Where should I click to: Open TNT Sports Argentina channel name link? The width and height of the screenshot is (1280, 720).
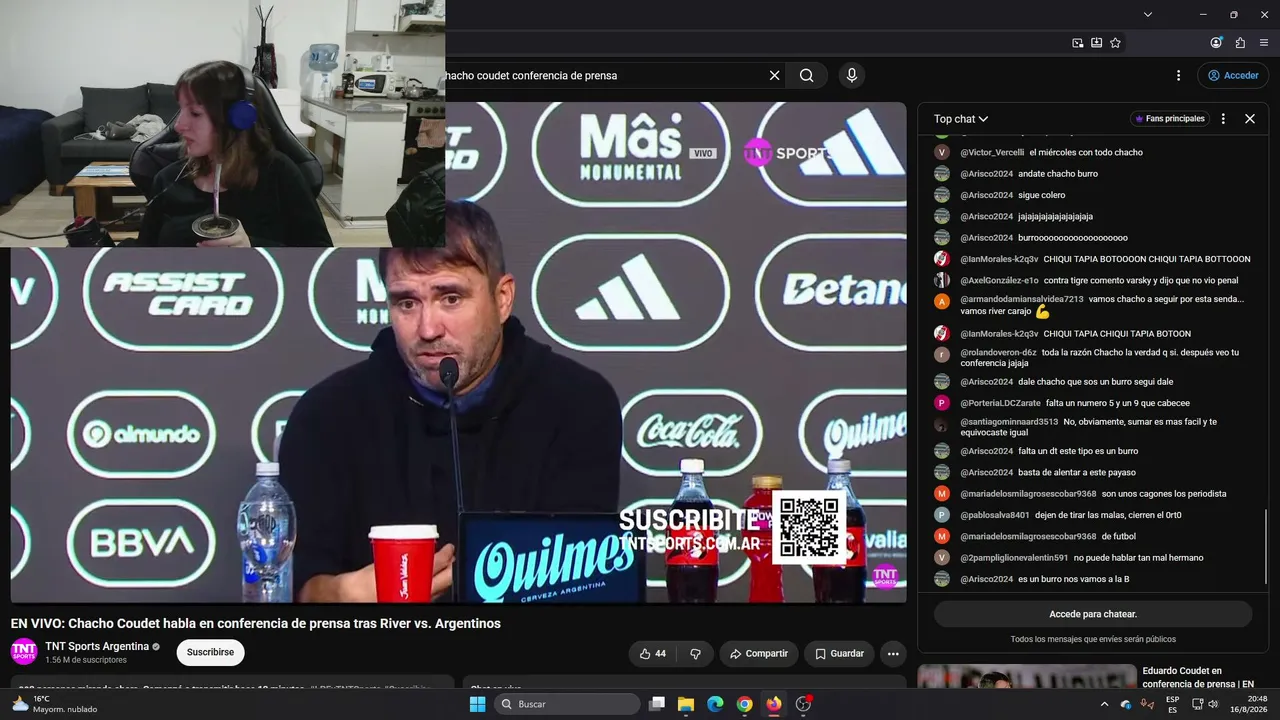pos(97,646)
